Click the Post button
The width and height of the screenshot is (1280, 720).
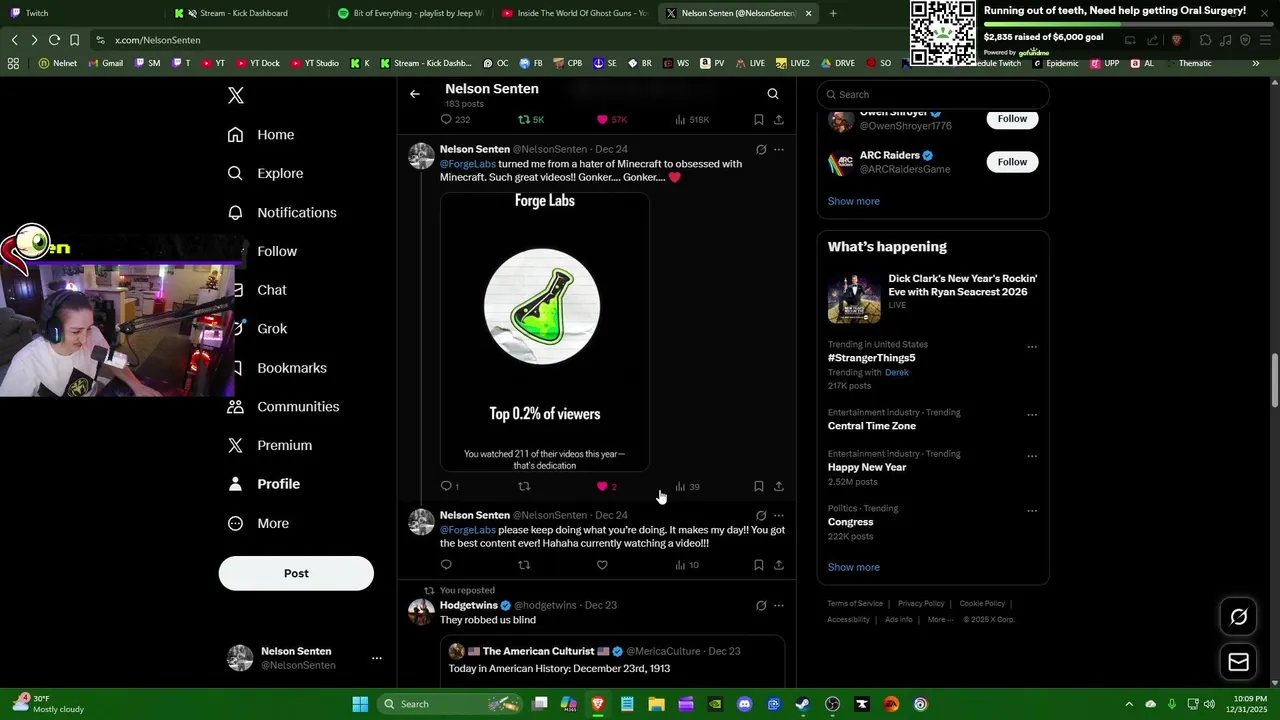(296, 573)
